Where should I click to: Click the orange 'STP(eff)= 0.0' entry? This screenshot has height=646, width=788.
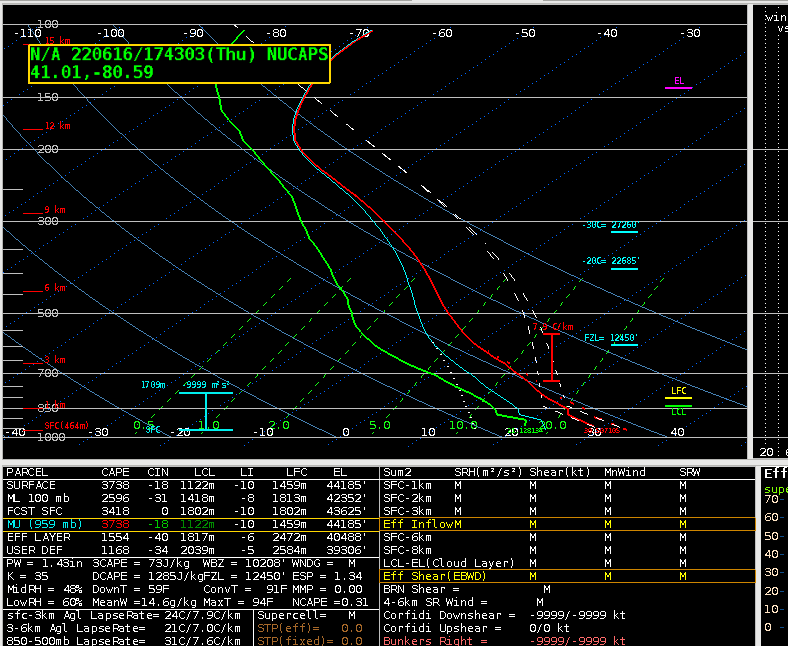(310, 628)
